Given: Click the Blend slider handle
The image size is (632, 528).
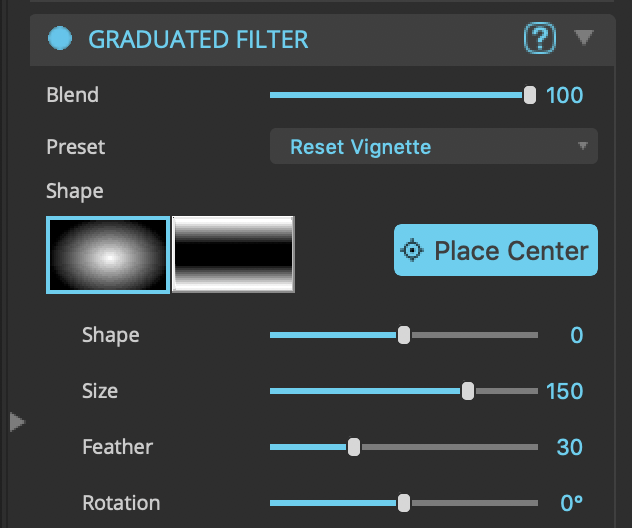Looking at the screenshot, I should point(530,95).
